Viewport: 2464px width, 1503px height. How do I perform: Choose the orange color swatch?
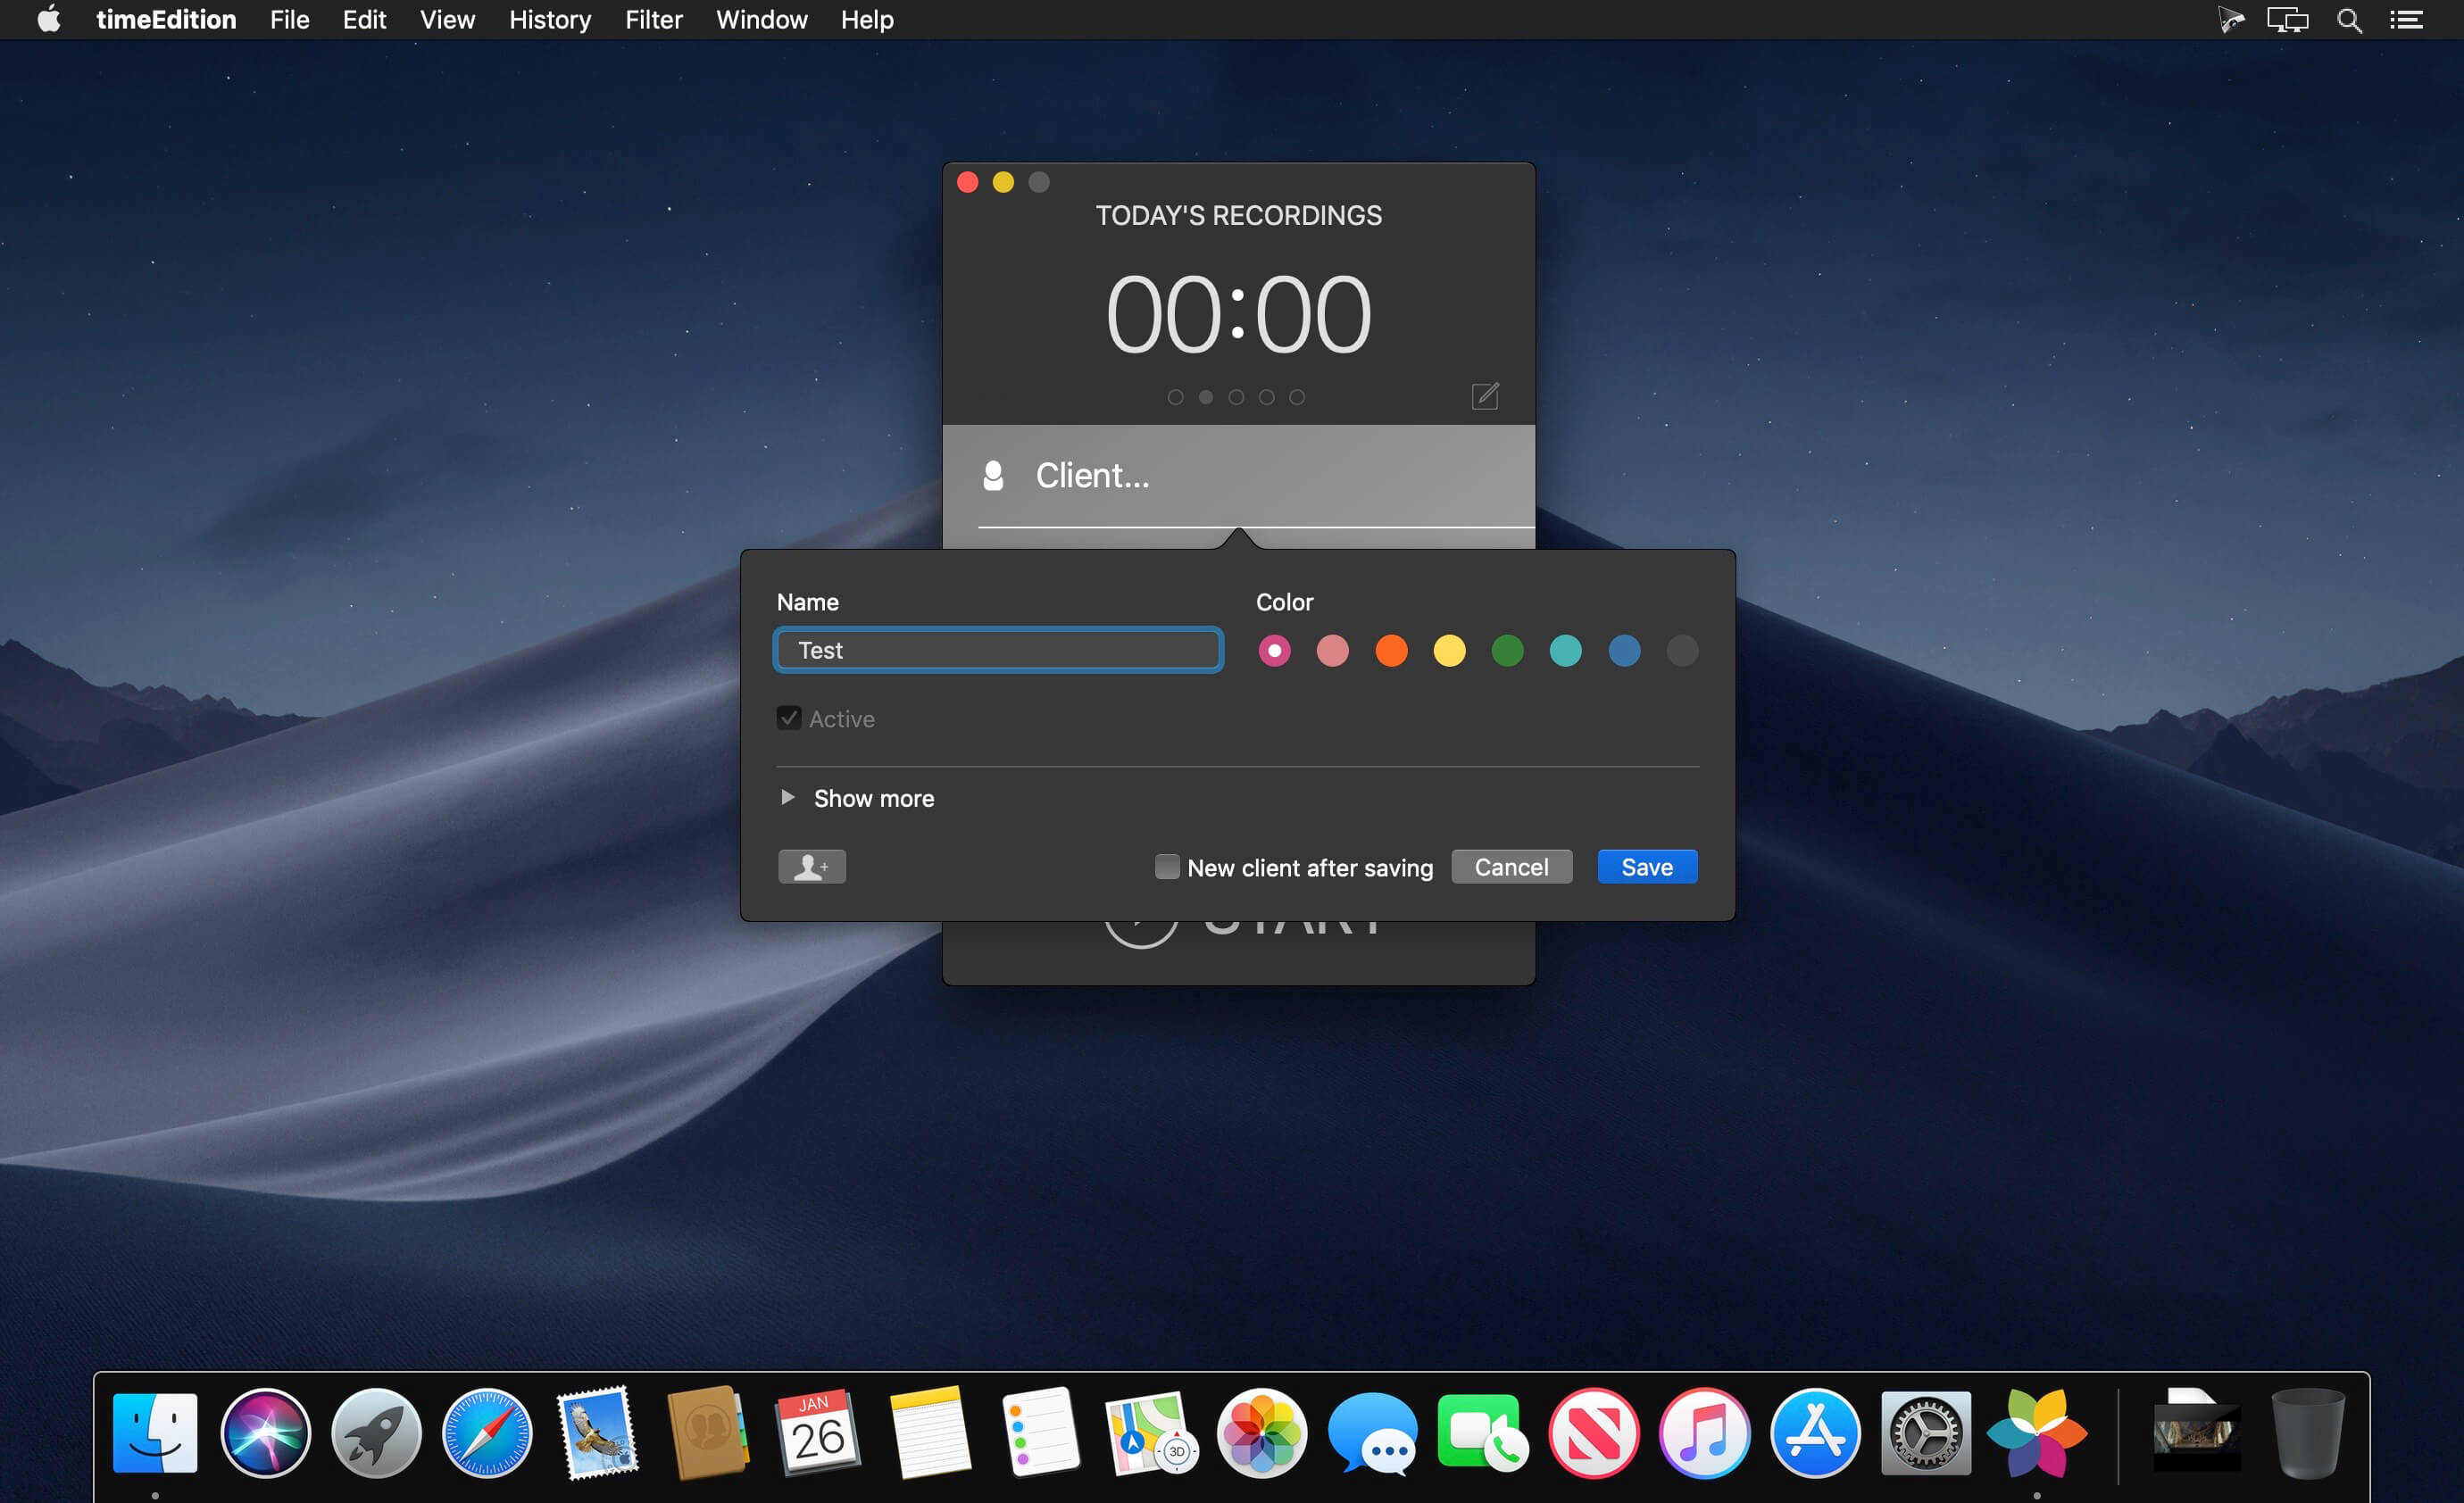1391,651
